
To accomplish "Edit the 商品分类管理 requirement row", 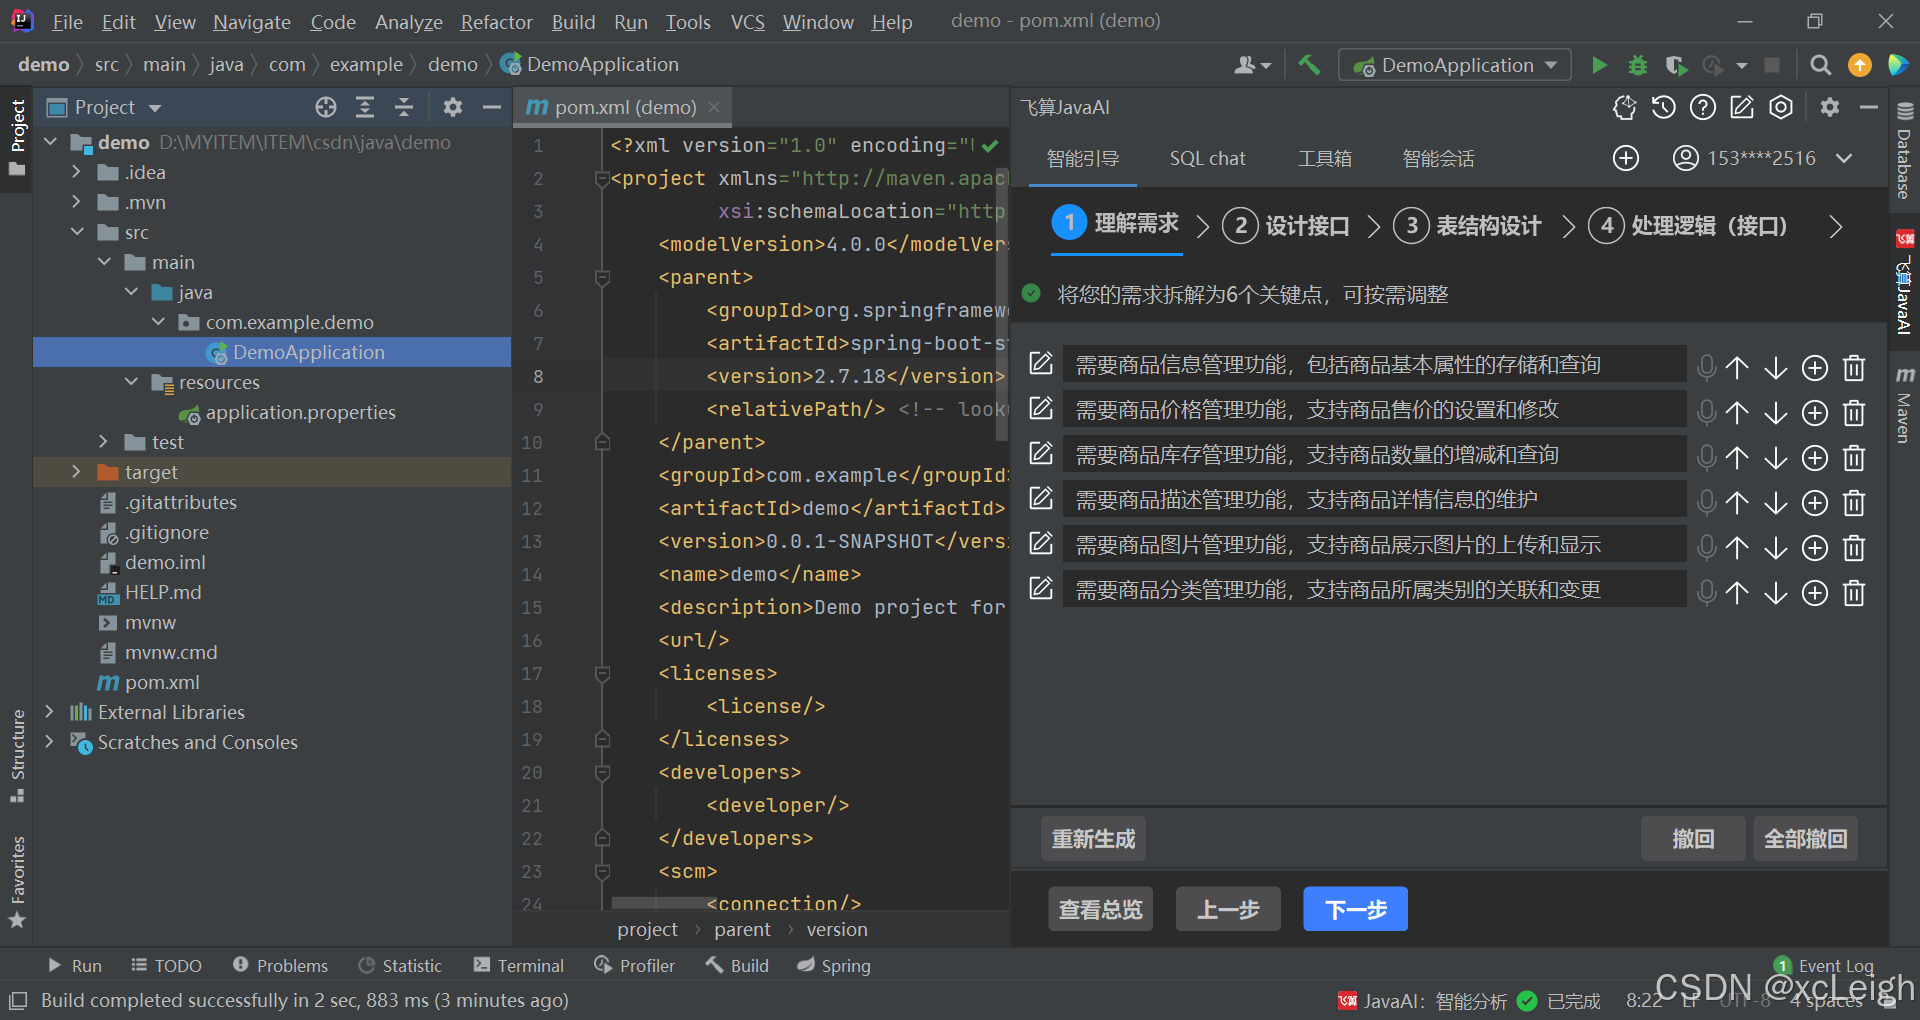I will [1041, 589].
